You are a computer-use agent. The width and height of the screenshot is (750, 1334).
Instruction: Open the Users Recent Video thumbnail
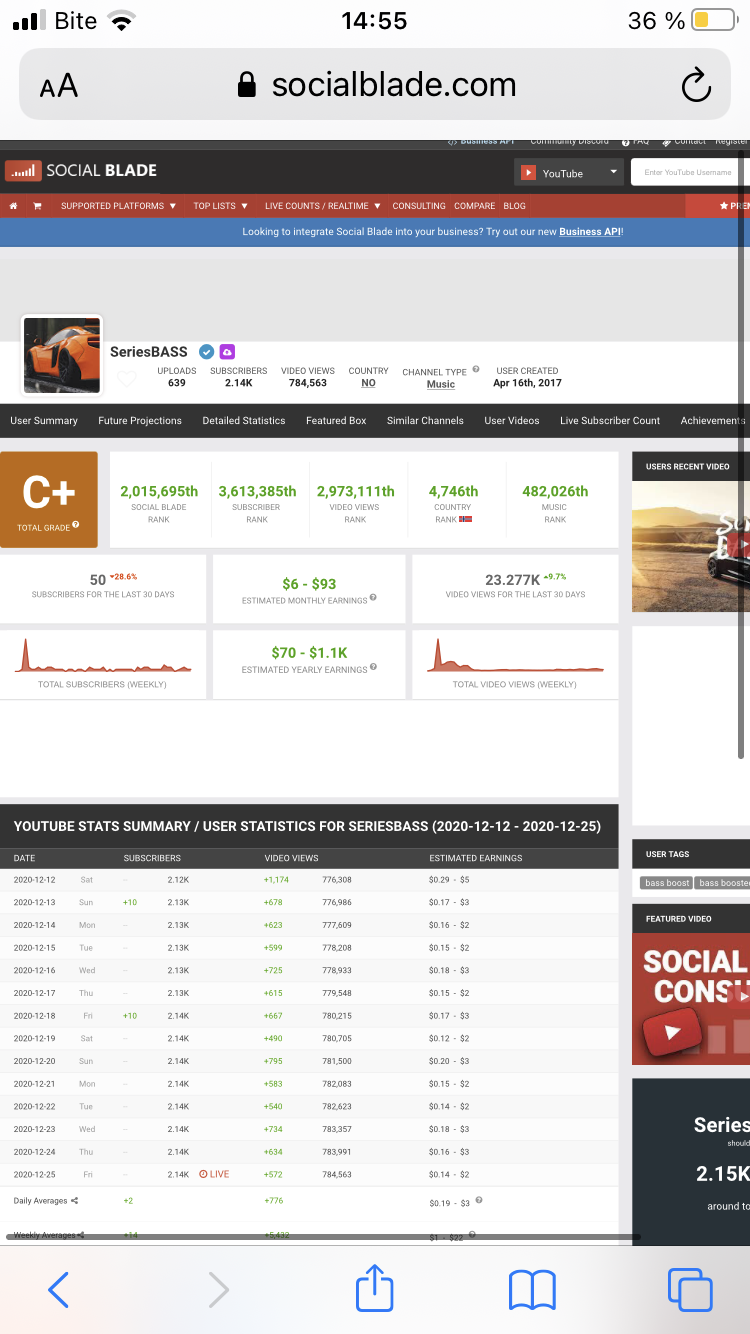pyautogui.click(x=691, y=547)
